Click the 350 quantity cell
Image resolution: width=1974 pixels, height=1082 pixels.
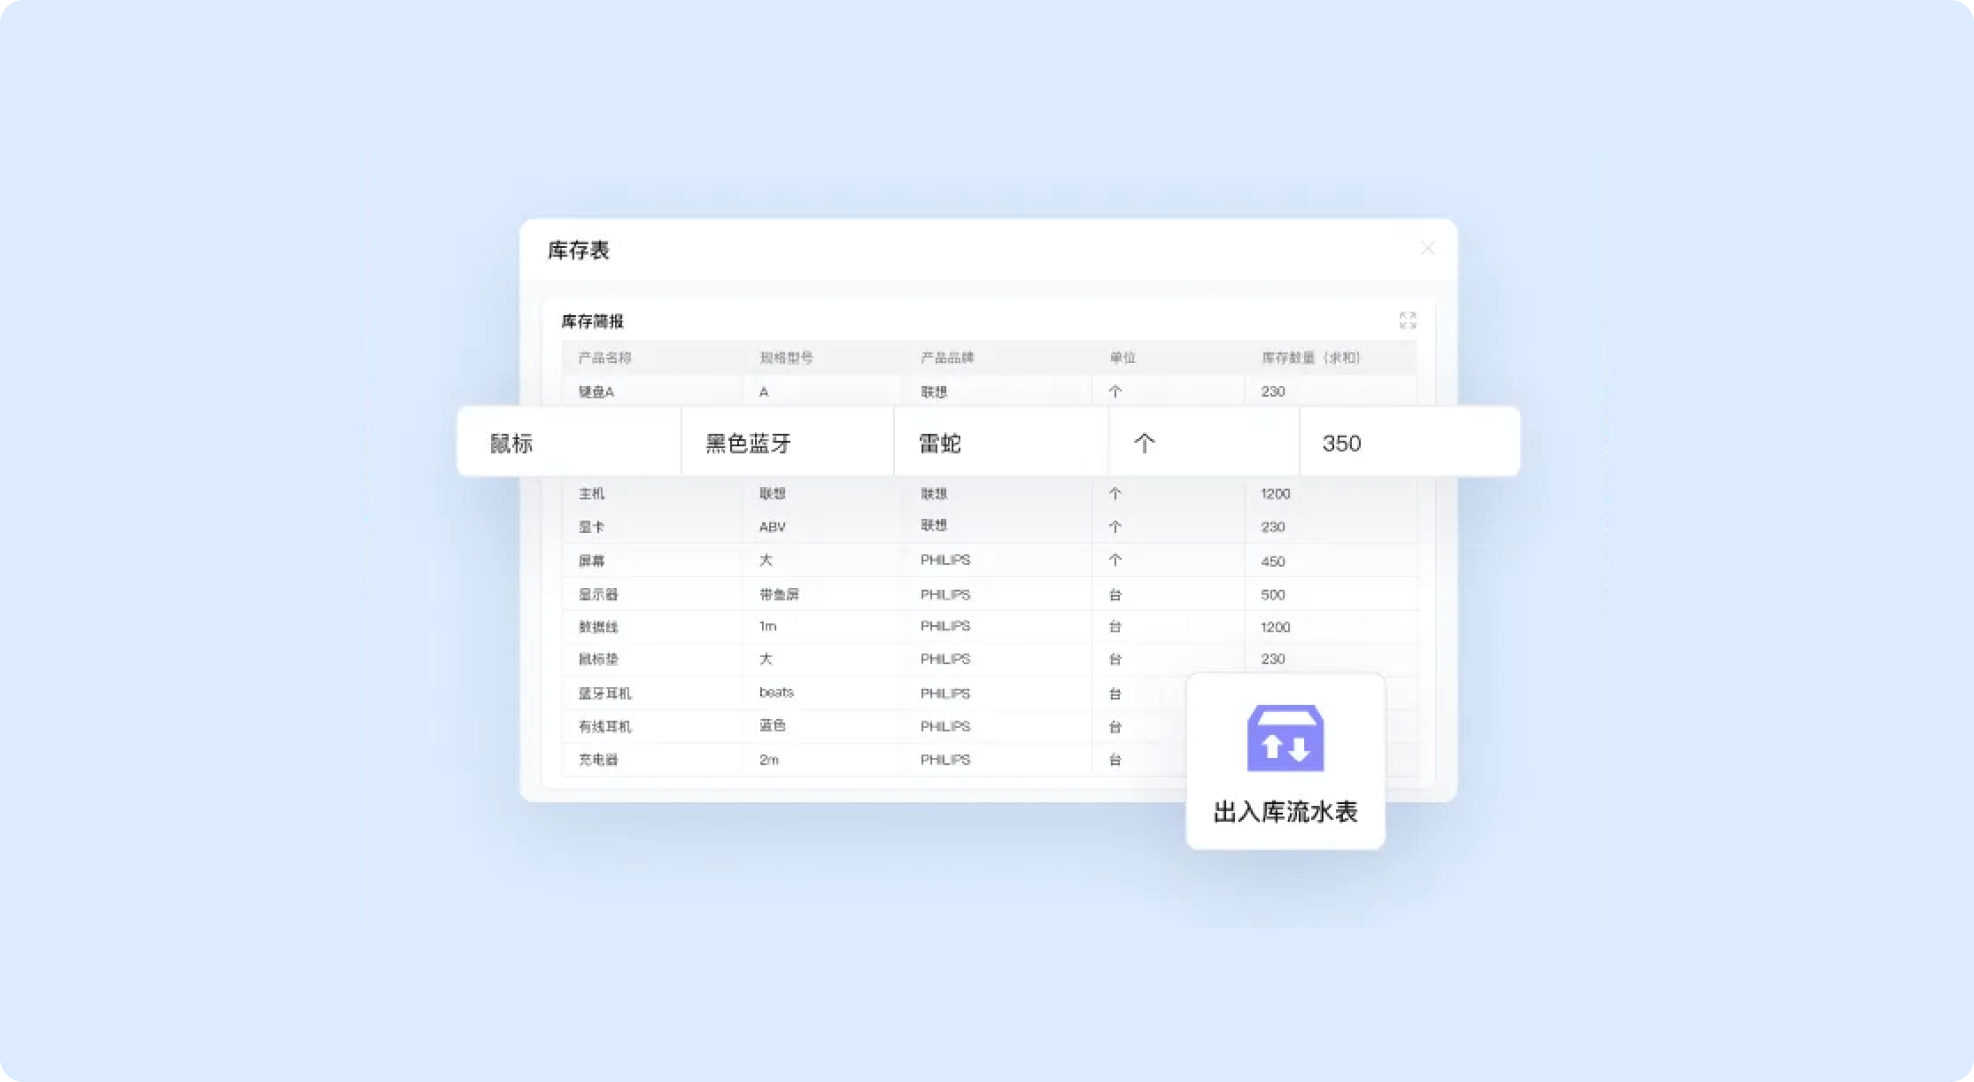tap(1341, 443)
